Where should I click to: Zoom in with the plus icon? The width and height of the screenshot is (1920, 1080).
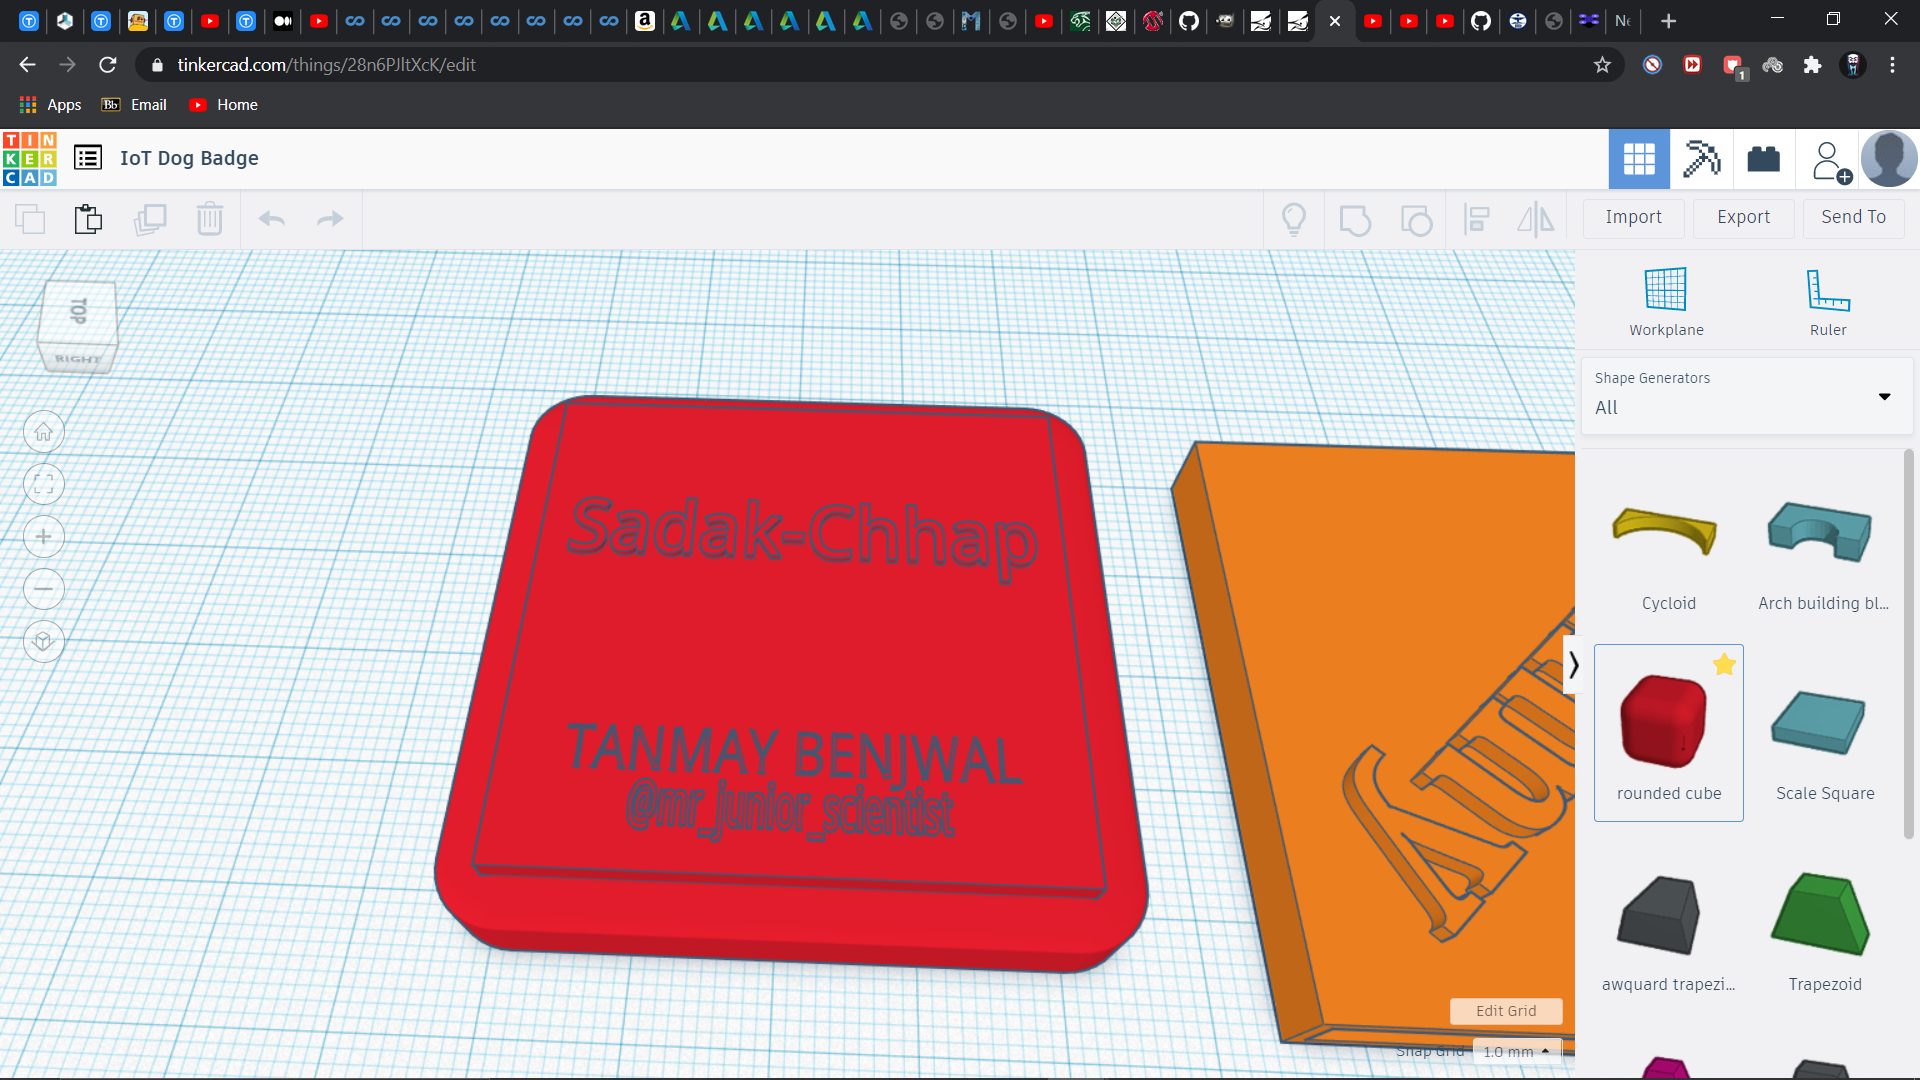click(x=44, y=537)
